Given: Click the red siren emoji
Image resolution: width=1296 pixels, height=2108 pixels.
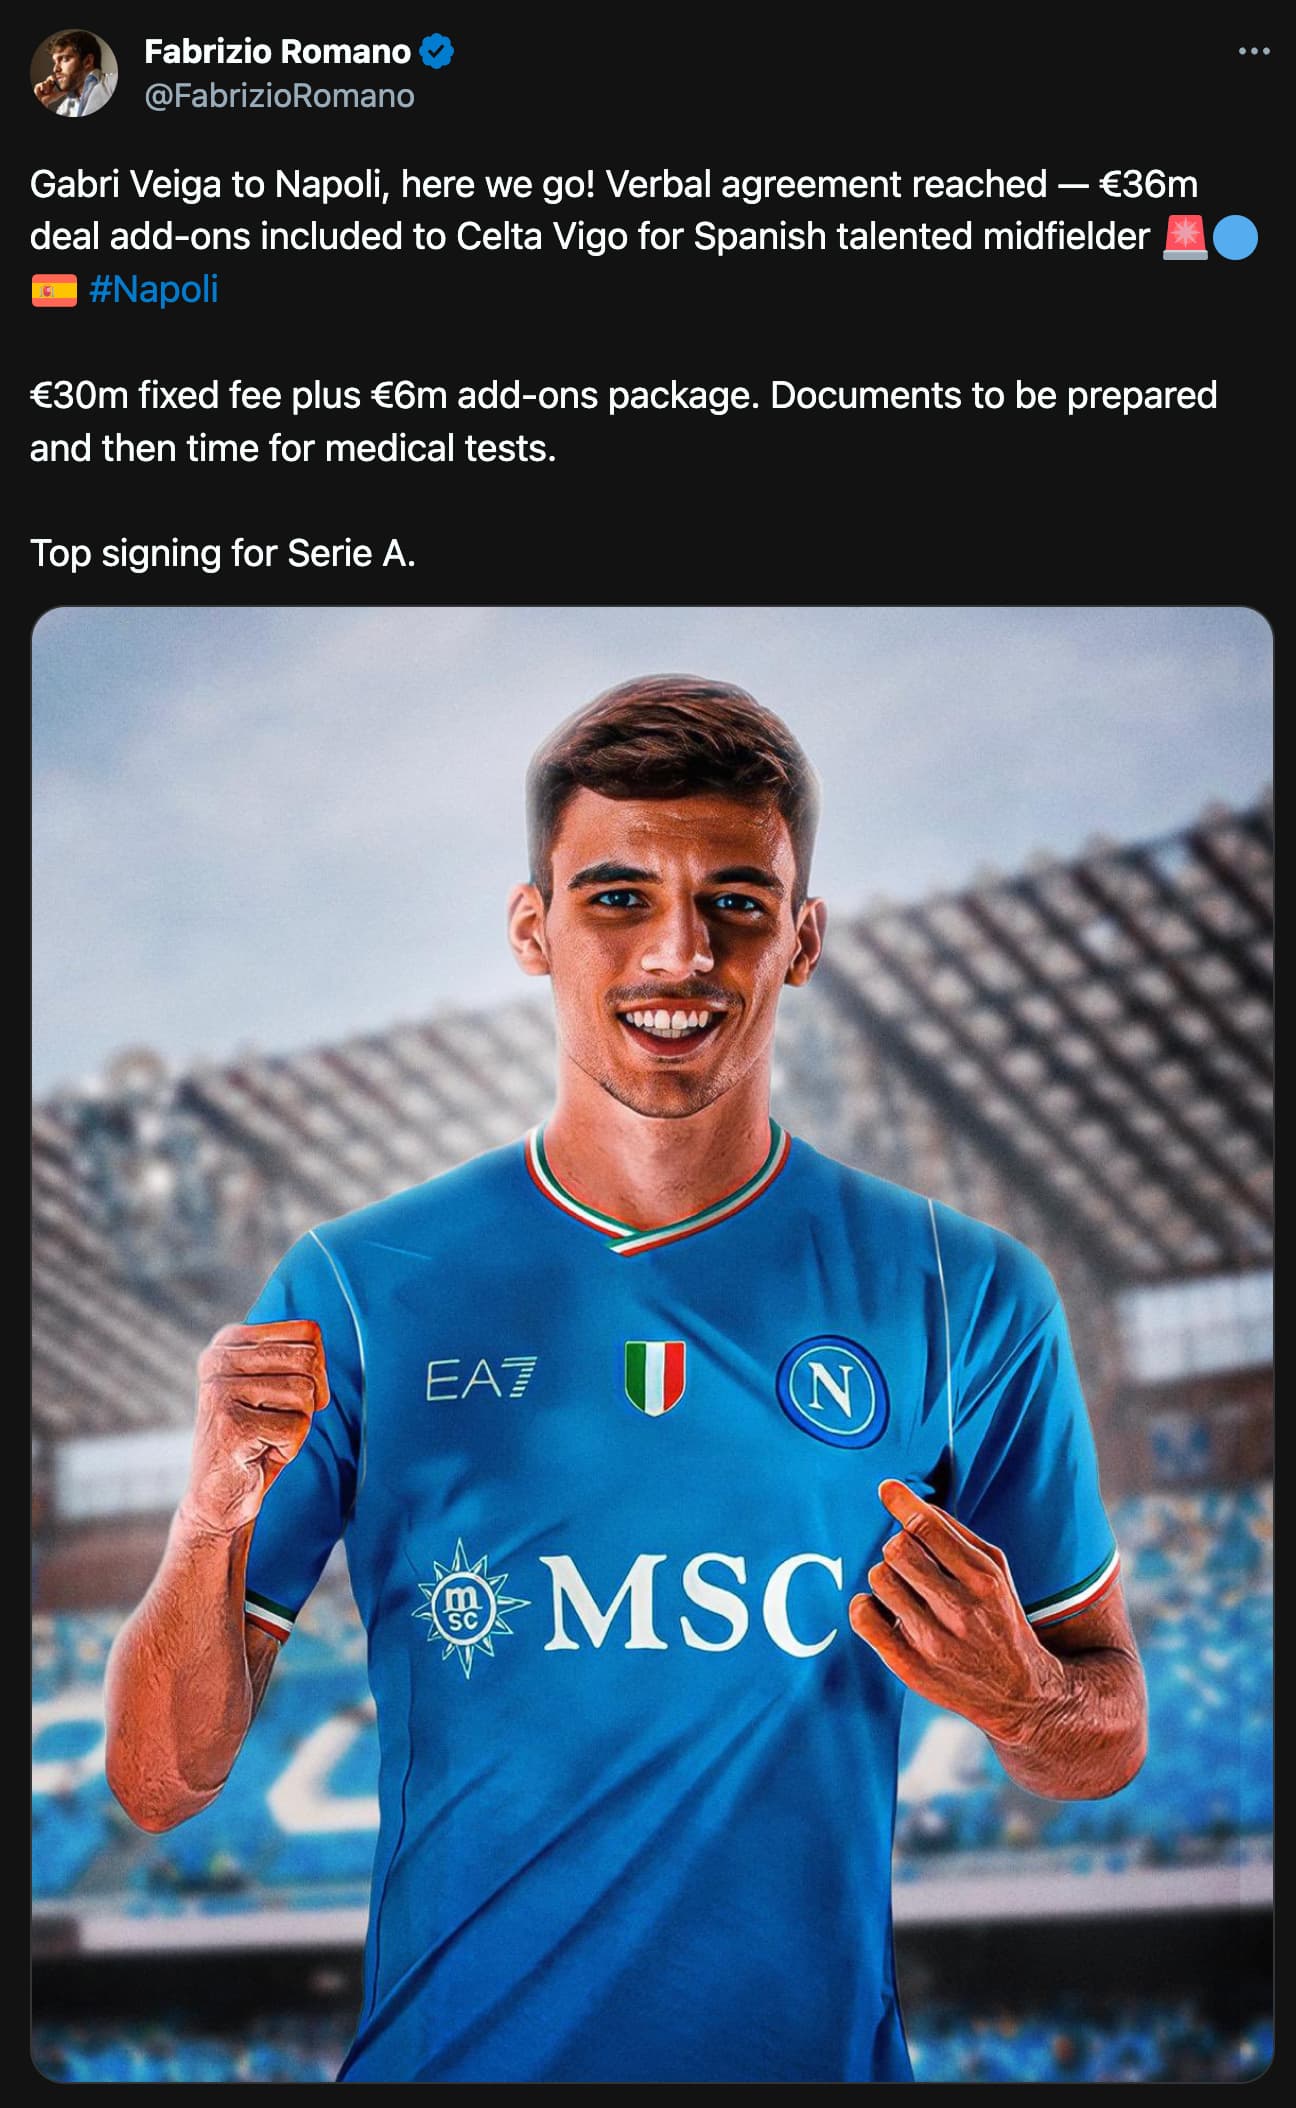Looking at the screenshot, I should point(1185,238).
